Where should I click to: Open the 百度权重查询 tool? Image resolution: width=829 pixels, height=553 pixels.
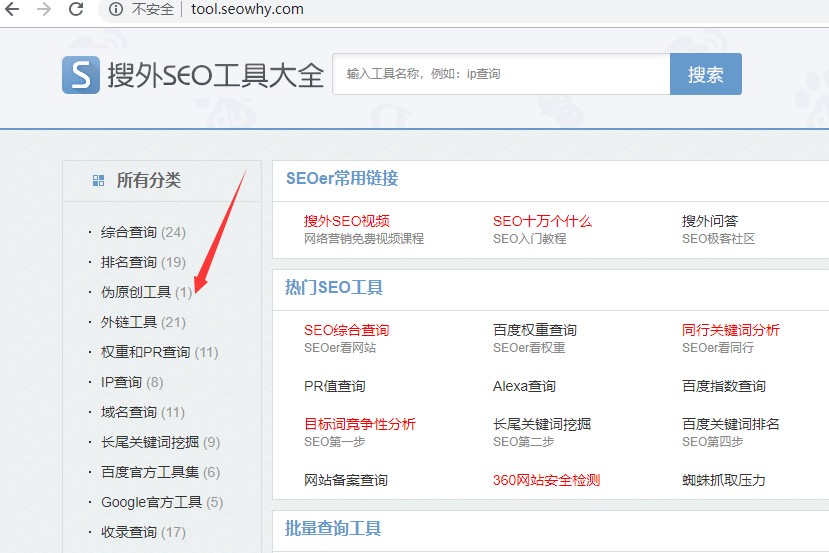[x=535, y=330]
